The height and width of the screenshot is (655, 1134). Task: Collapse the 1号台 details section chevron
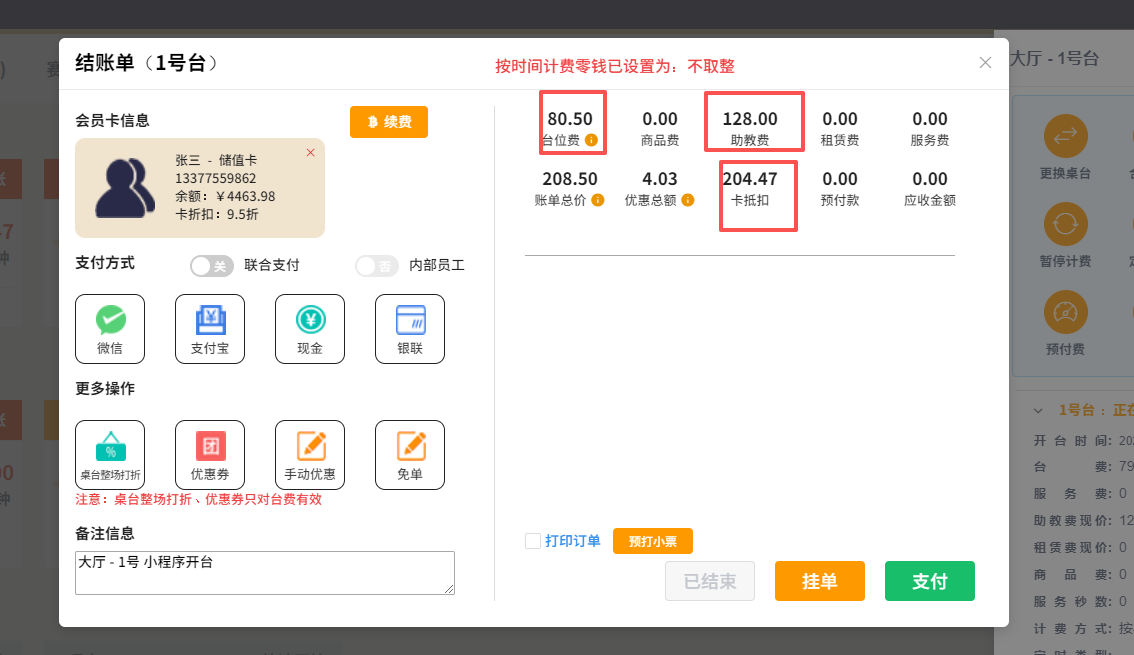pos(1038,410)
